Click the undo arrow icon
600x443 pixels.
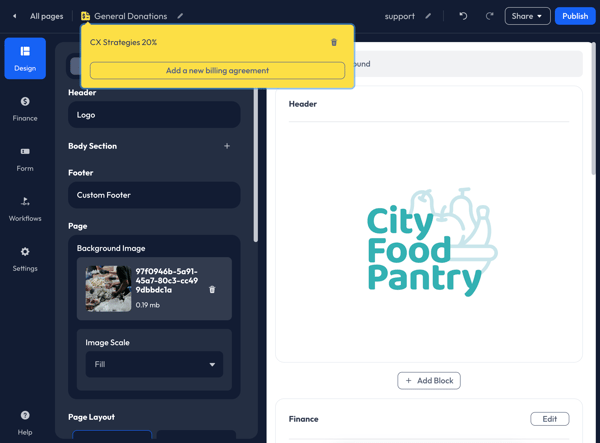point(463,16)
